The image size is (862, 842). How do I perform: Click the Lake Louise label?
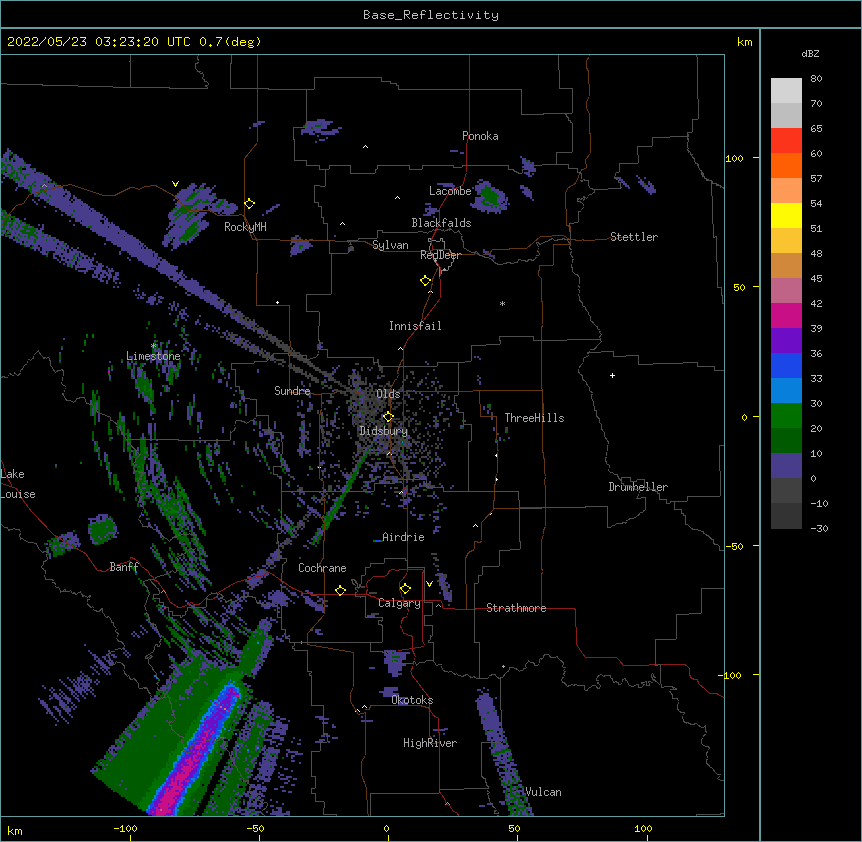(x=18, y=484)
